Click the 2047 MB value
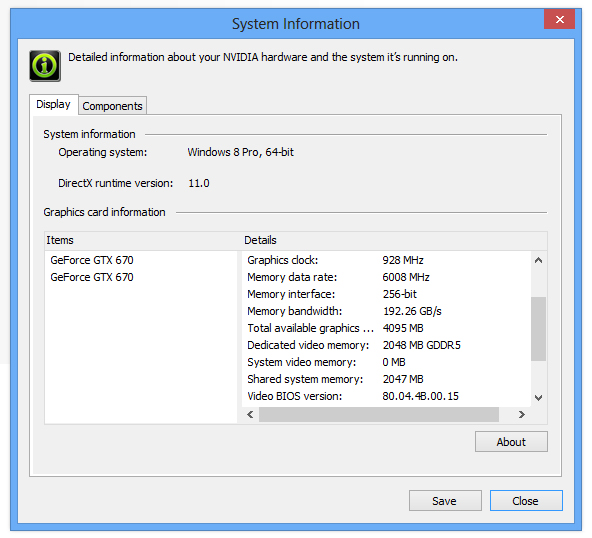592x538 pixels. [403, 379]
